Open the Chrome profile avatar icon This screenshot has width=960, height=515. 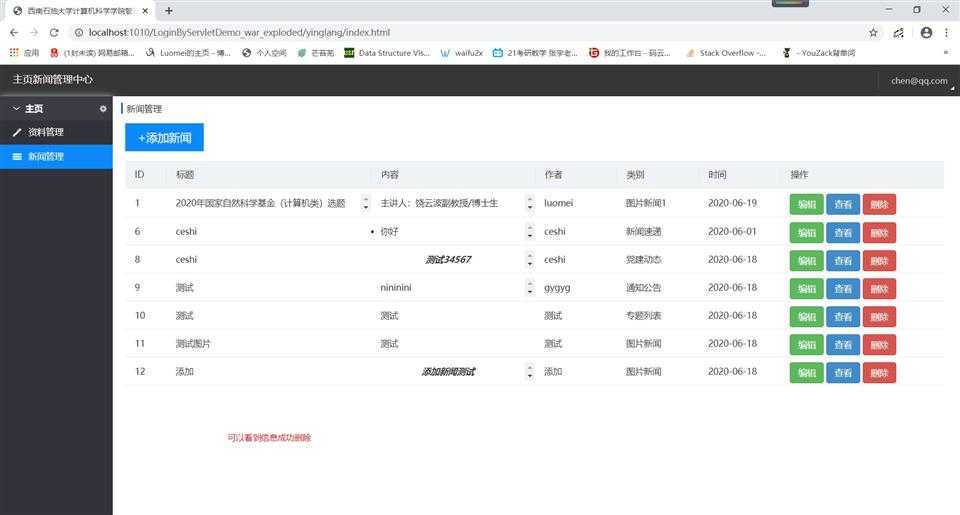click(926, 32)
